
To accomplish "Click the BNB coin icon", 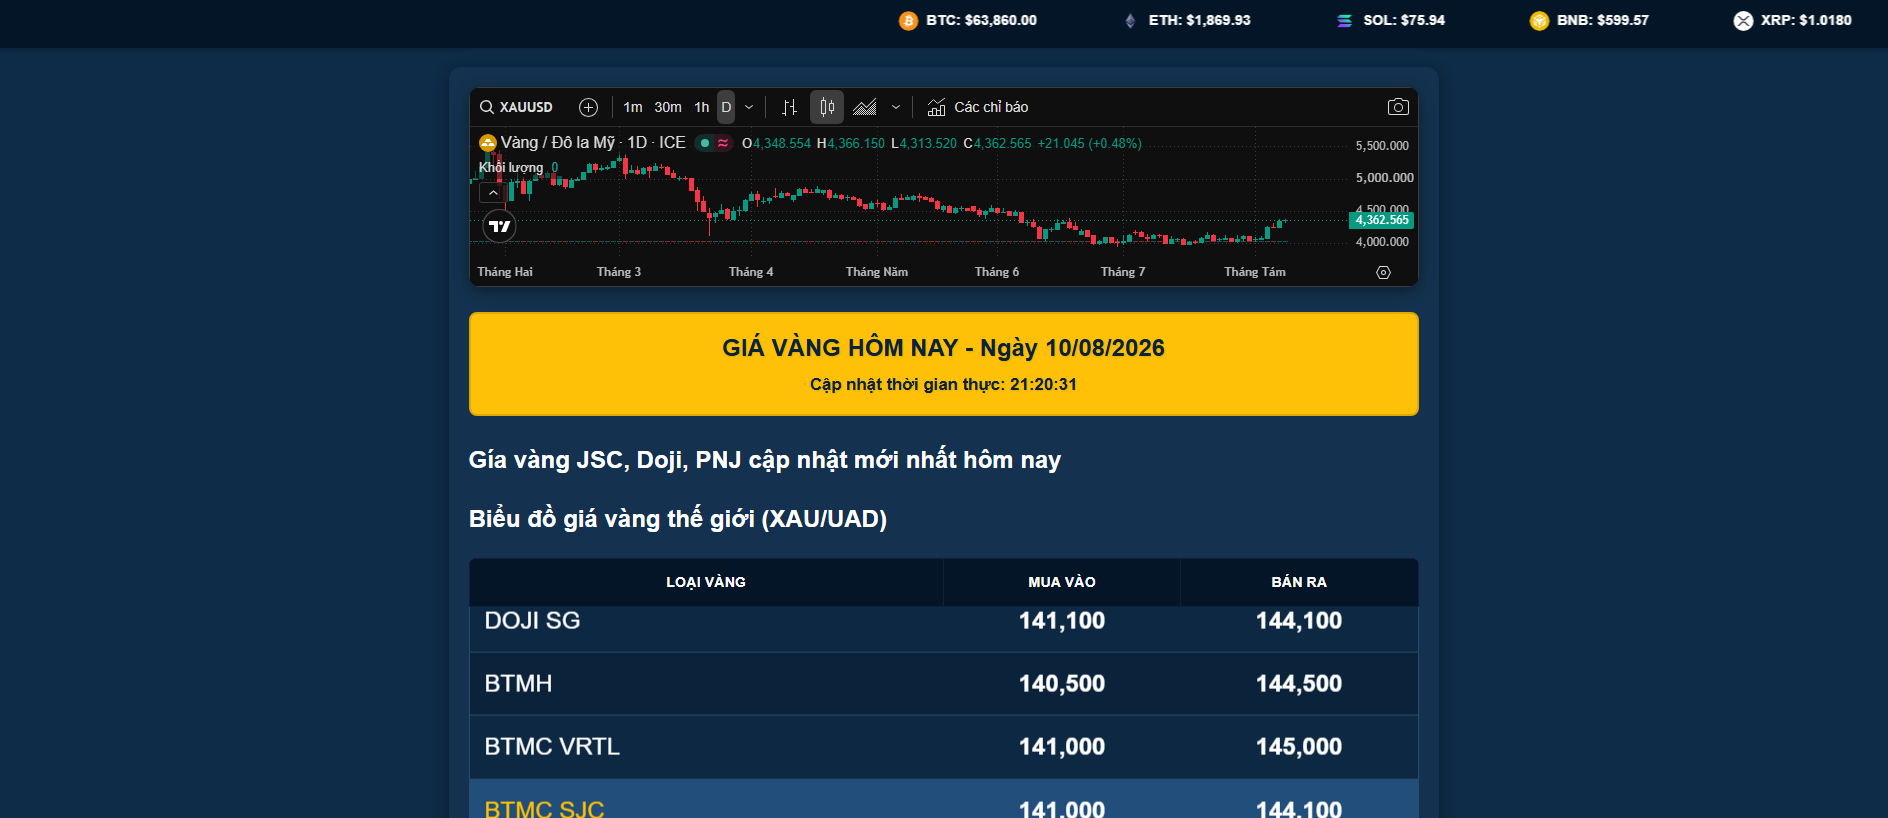I will 1539,20.
